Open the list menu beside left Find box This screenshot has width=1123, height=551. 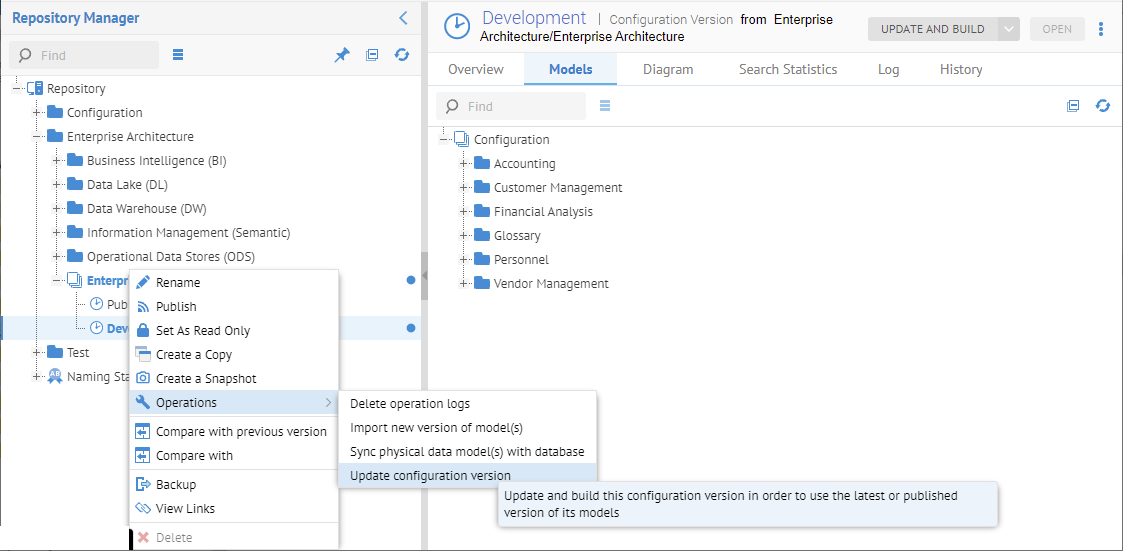pyautogui.click(x=178, y=55)
